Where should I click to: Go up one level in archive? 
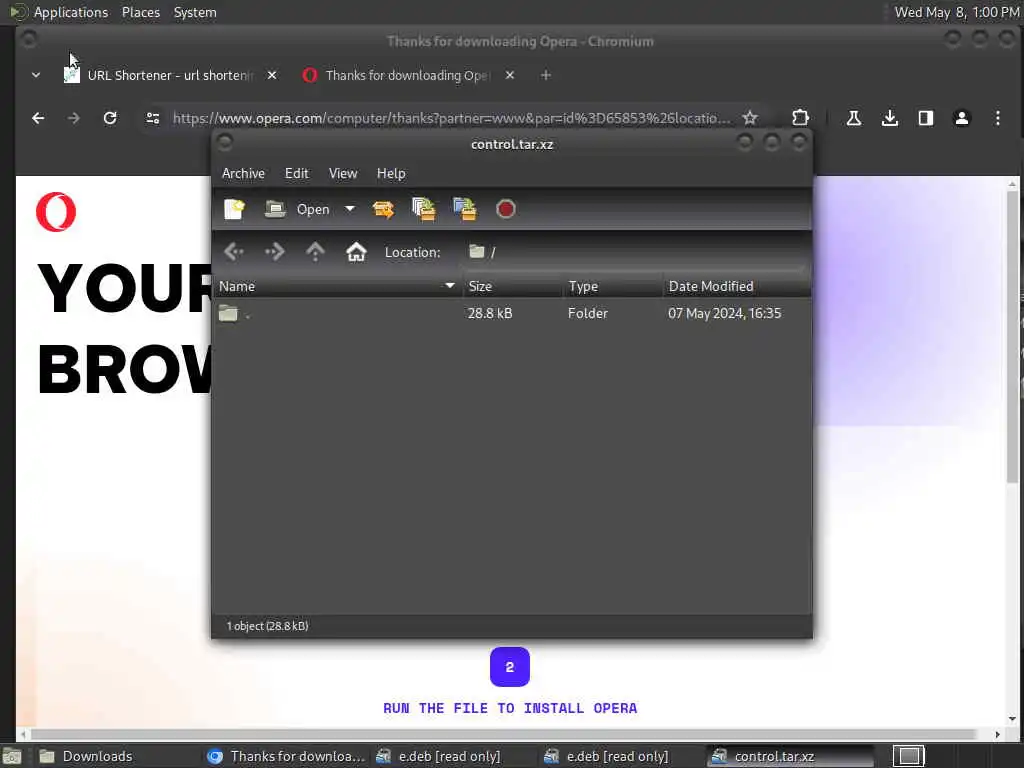click(315, 252)
